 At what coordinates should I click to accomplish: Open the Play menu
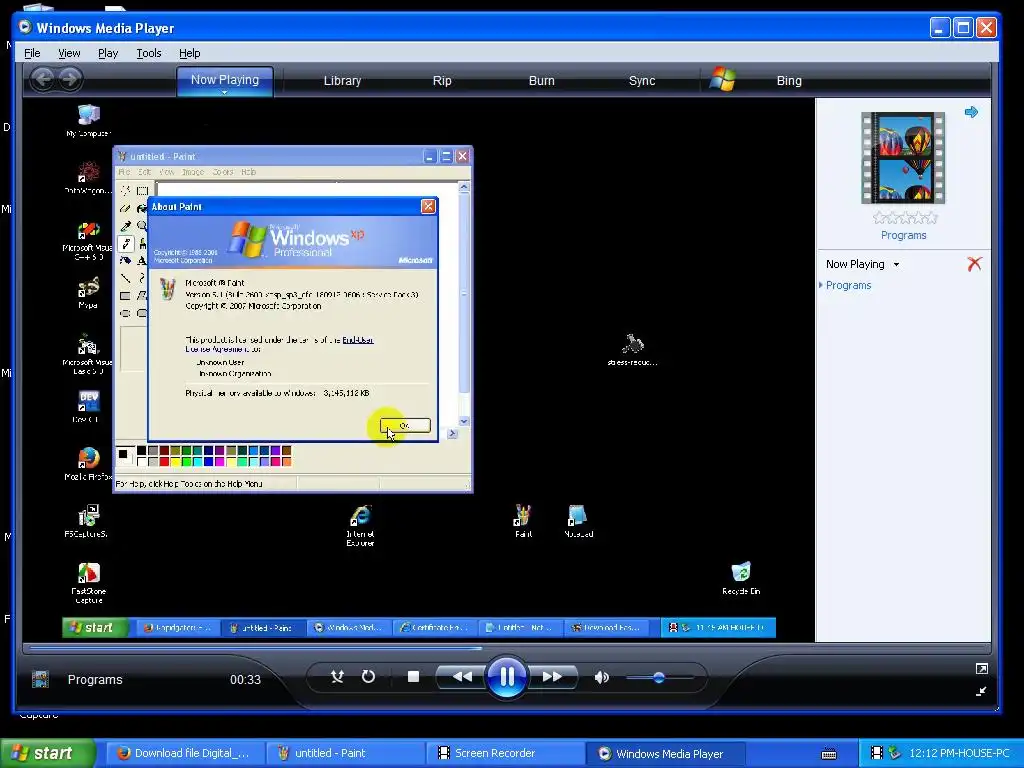point(108,53)
